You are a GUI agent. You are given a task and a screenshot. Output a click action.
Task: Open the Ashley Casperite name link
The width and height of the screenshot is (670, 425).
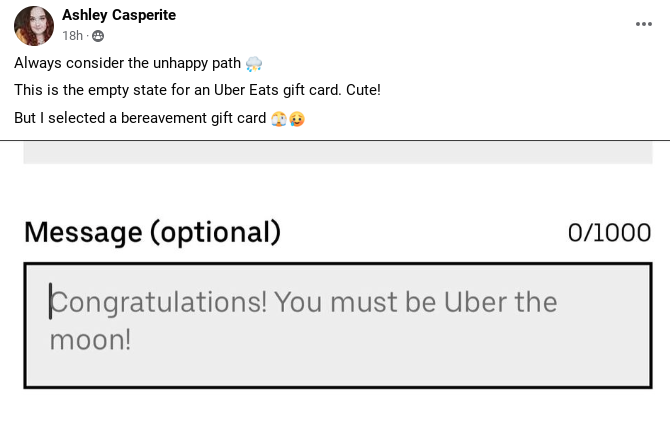pyautogui.click(x=119, y=15)
